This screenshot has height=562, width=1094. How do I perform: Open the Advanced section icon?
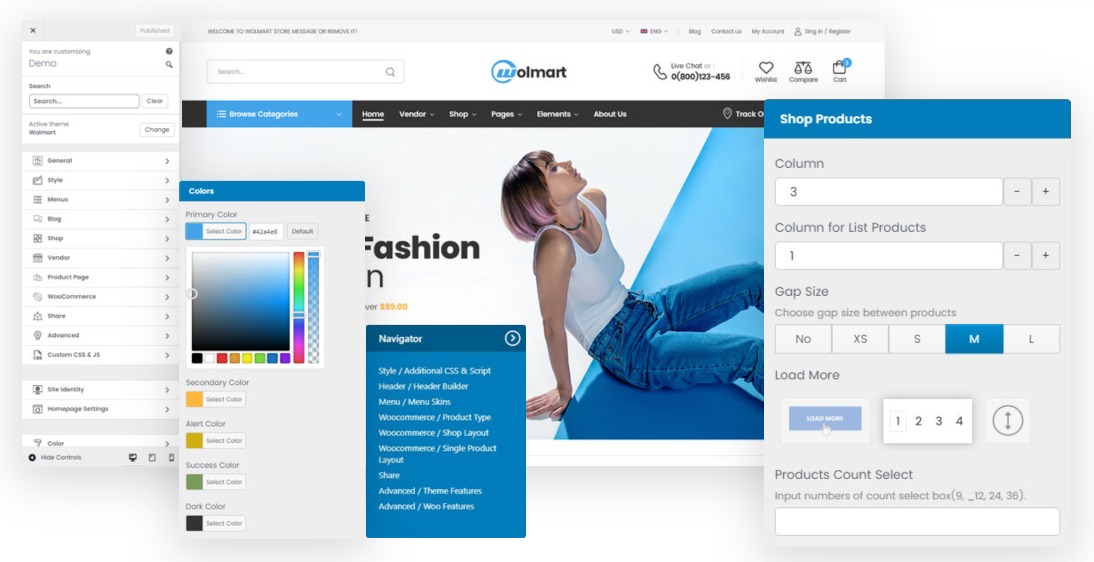(x=38, y=336)
